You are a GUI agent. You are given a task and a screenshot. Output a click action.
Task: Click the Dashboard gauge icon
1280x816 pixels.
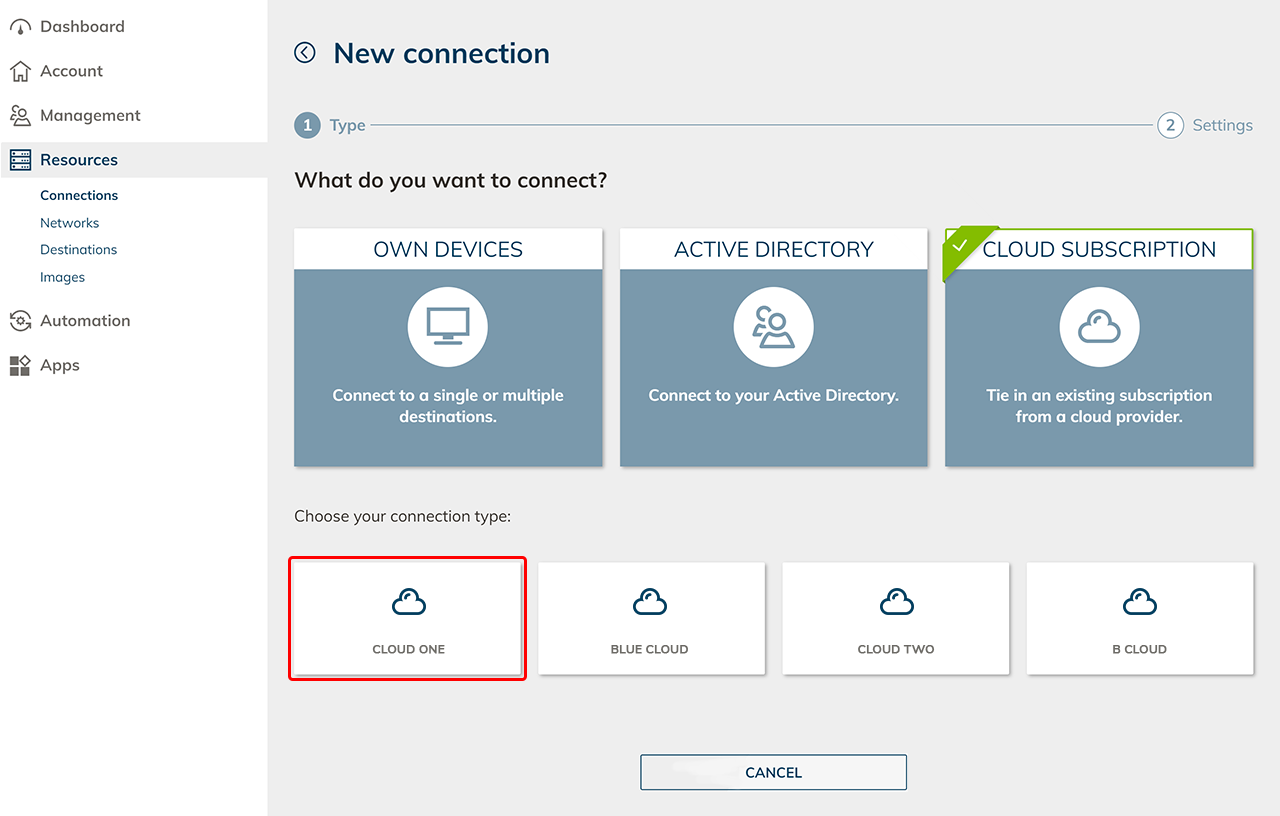20,27
